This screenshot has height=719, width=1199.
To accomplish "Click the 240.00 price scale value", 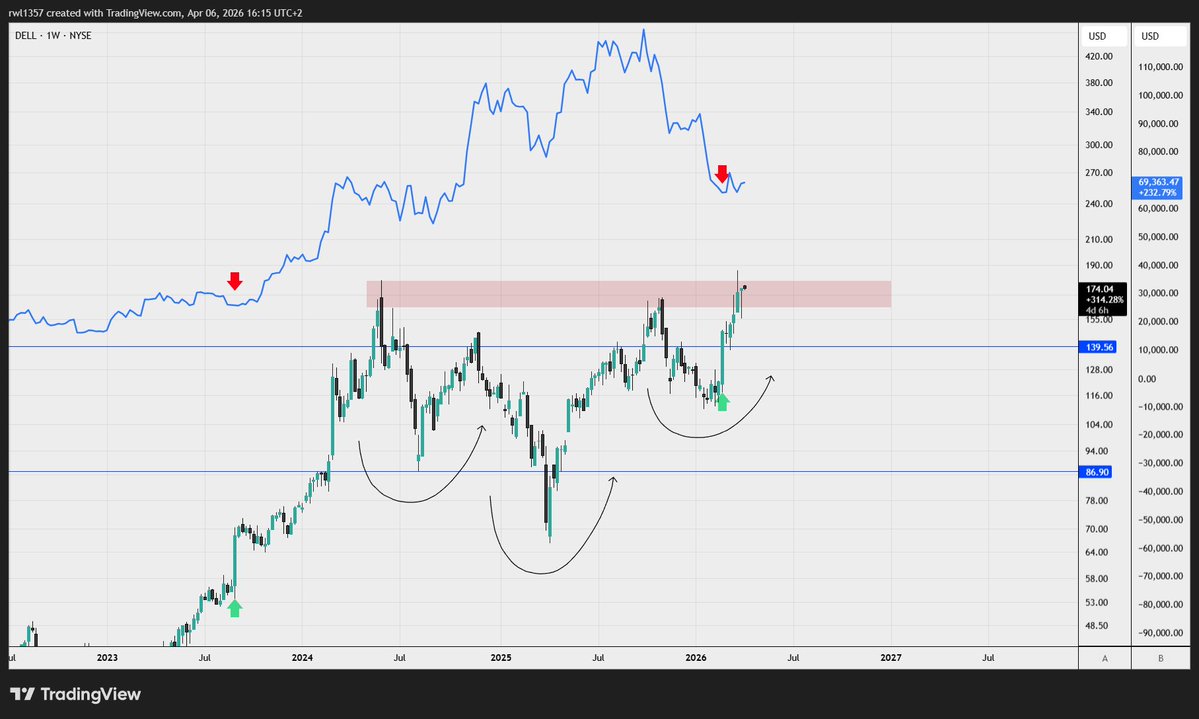I will pyautogui.click(x=1099, y=204).
